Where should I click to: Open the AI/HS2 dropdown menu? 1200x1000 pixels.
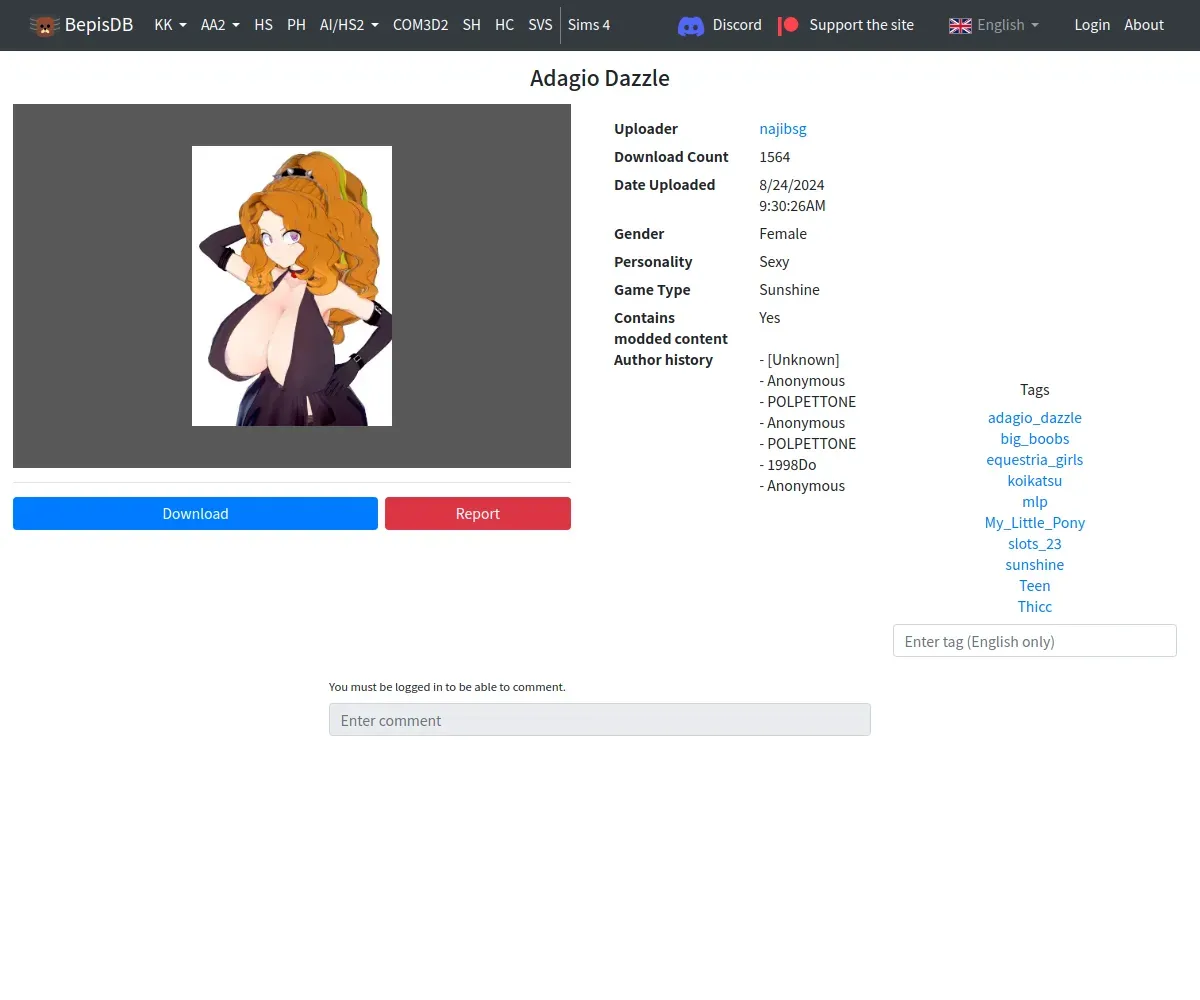click(349, 25)
